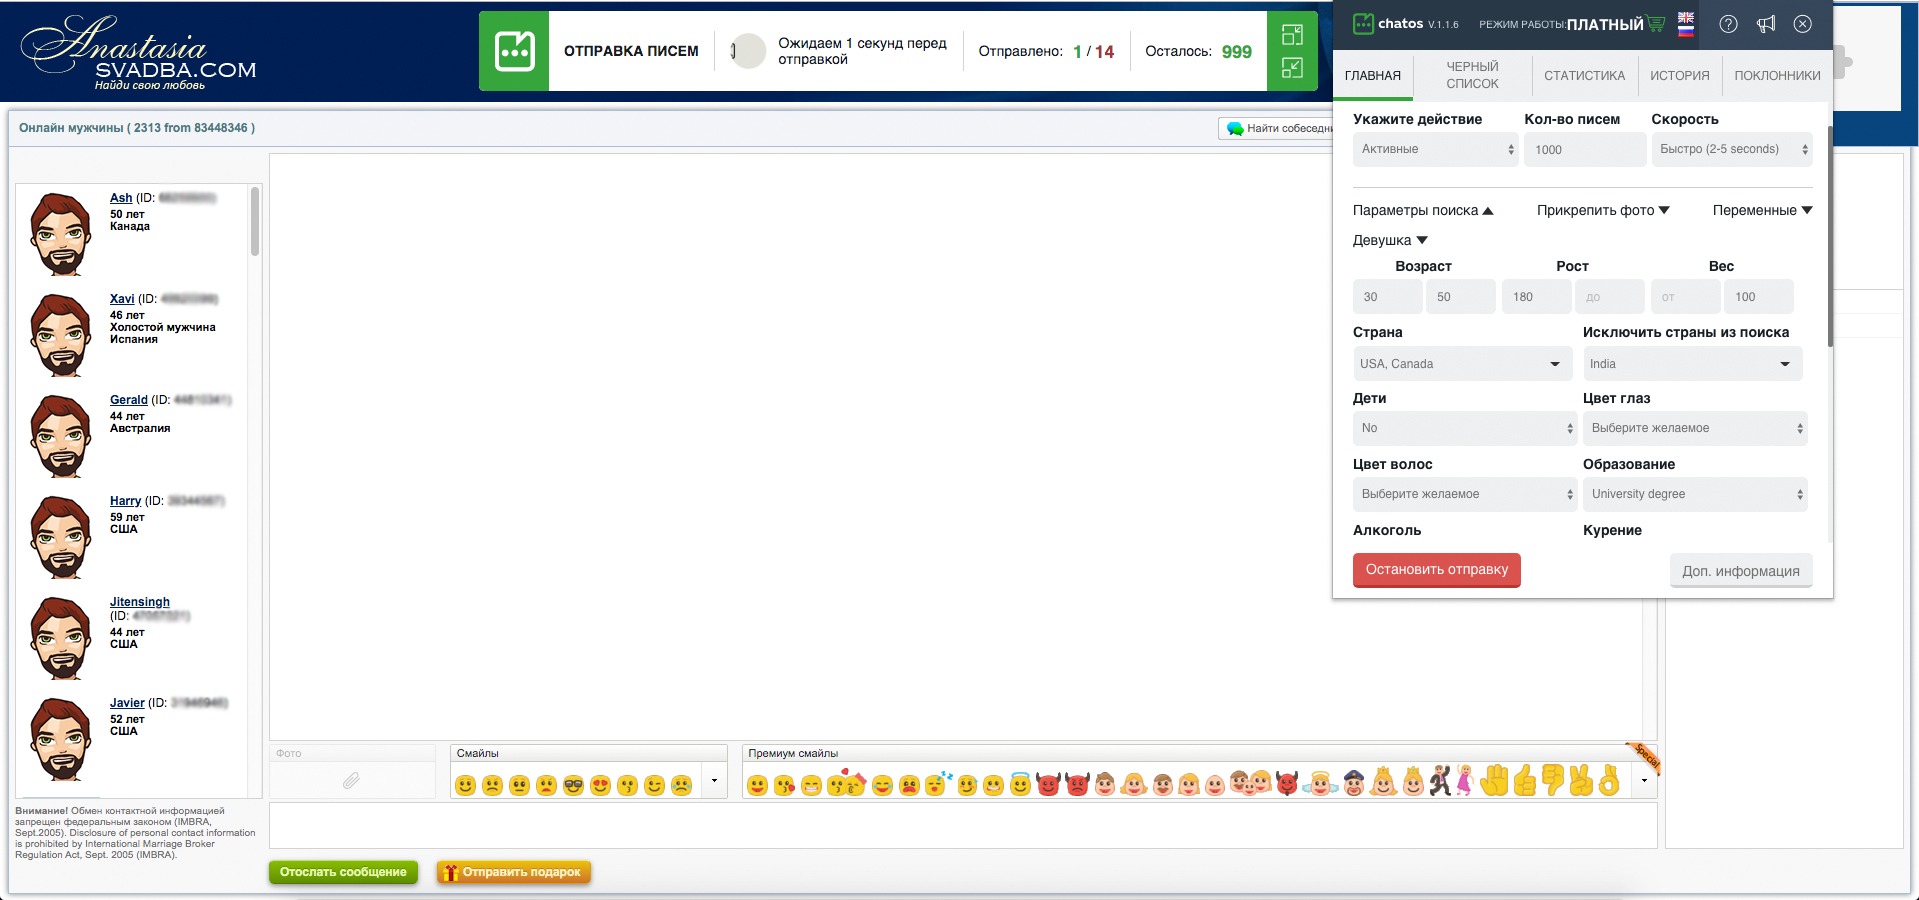The image size is (1919, 900).
Task: Click 'Отправить подарок' orange button
Action: pyautogui.click(x=514, y=872)
